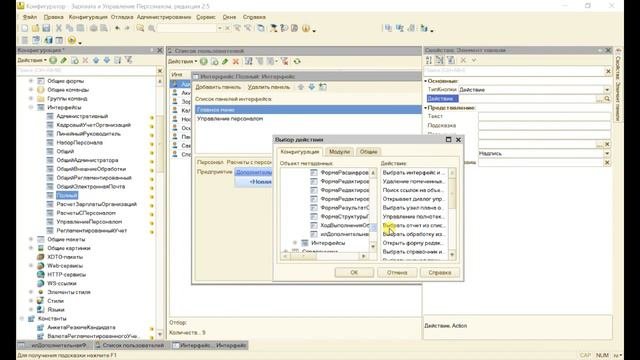Screen dimensions: 640x360
Task: Click the green Add icon in Configuration panel
Action: click(53, 60)
